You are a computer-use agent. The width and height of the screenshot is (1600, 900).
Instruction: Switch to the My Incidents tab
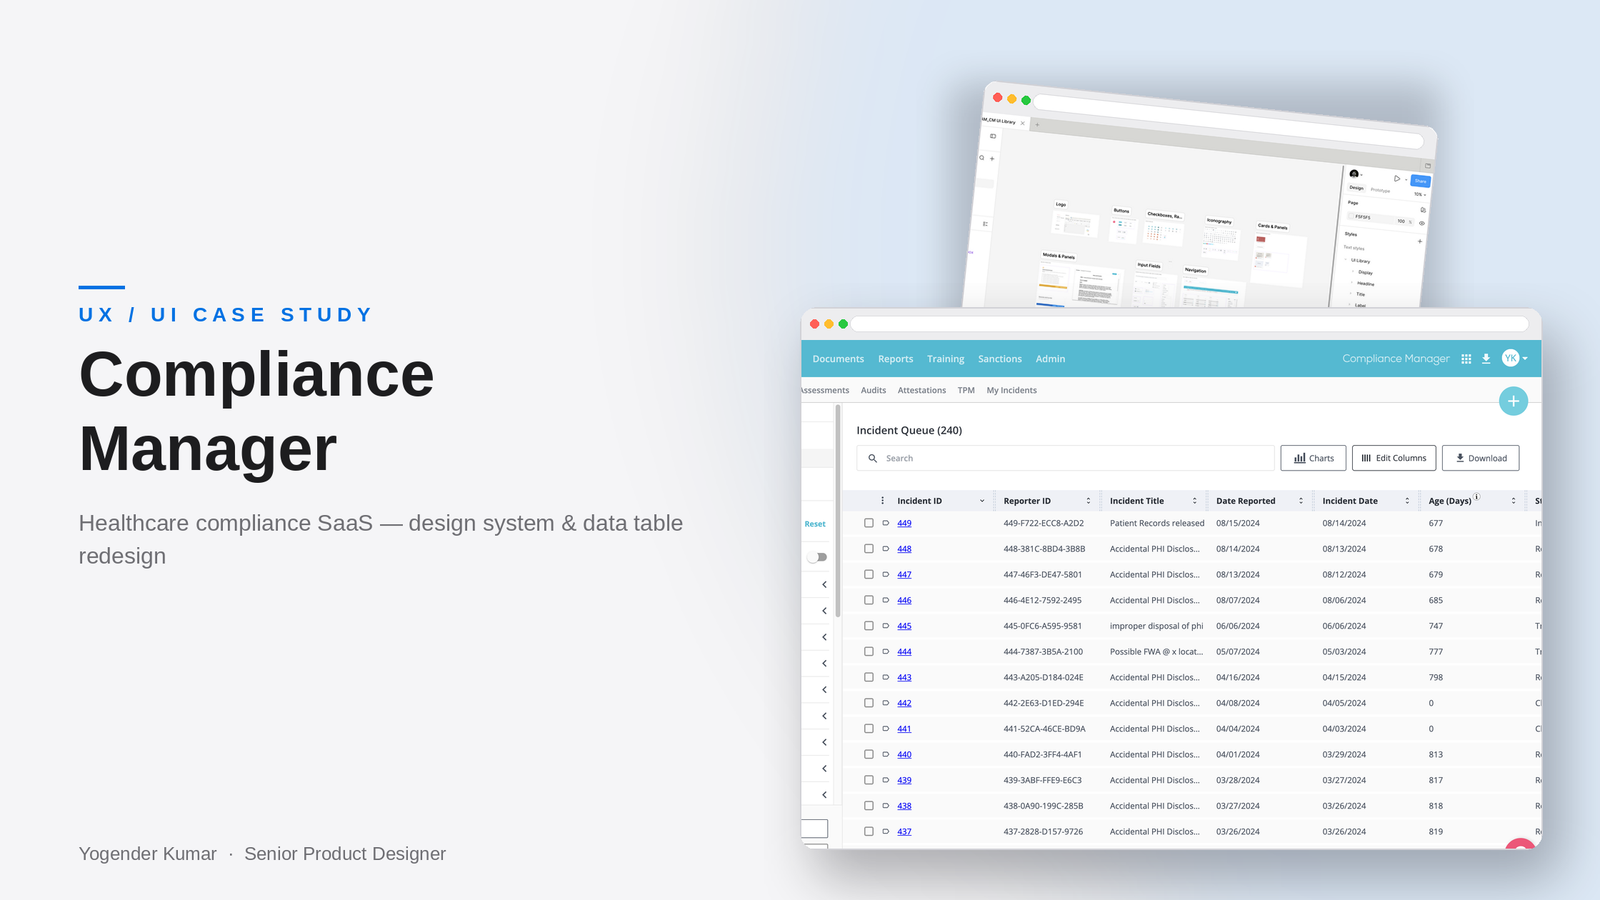[1012, 391]
